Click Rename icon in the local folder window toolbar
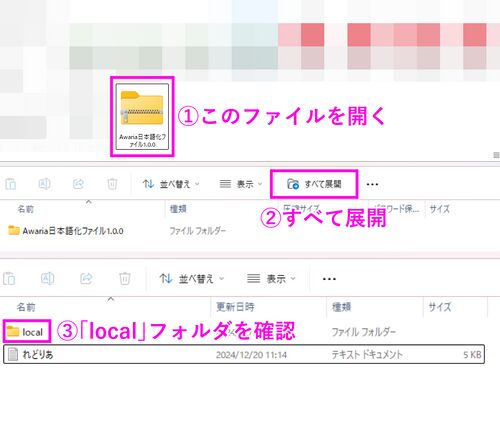500x448 pixels. coord(47,278)
